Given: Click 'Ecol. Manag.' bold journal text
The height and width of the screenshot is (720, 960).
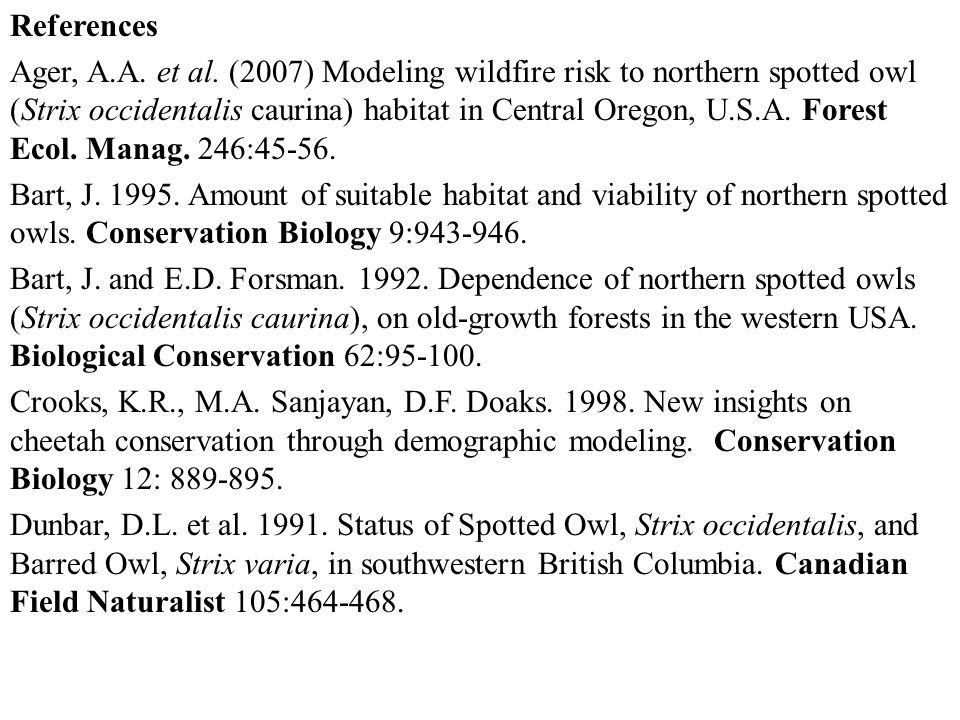Looking at the screenshot, I should 100,149.
